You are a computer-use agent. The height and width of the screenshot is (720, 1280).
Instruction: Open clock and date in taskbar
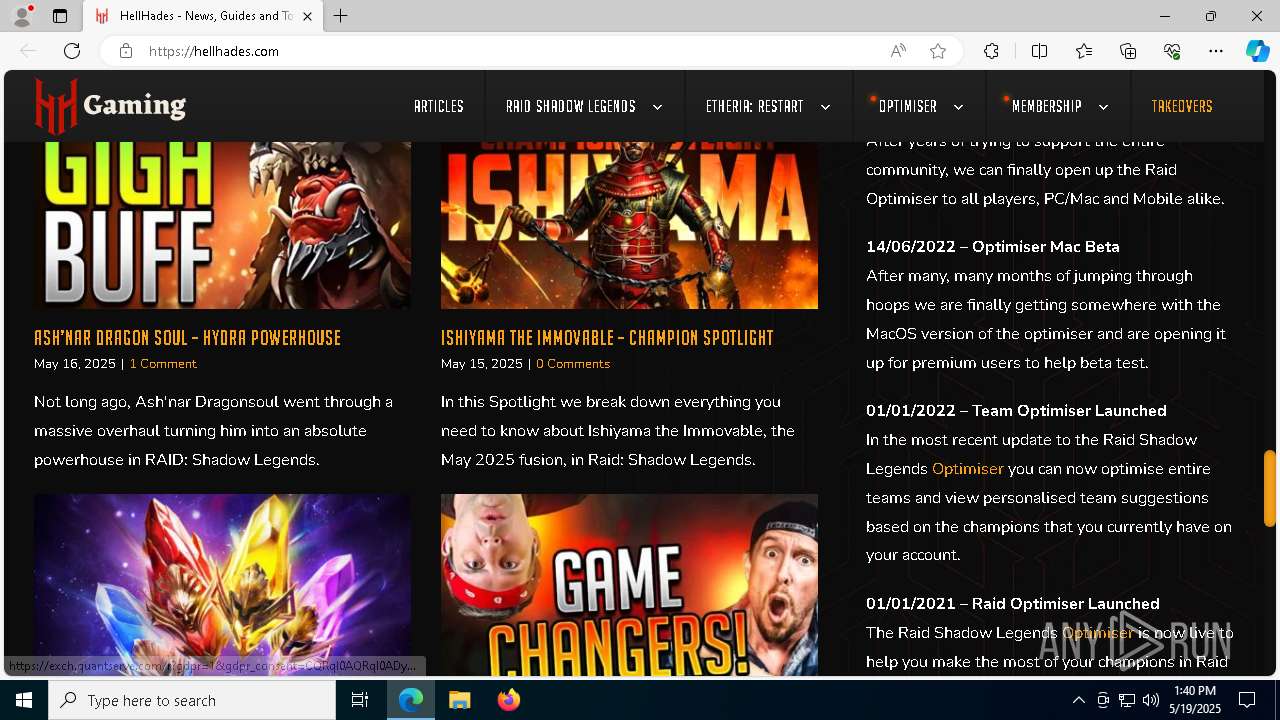pyautogui.click(x=1194, y=700)
